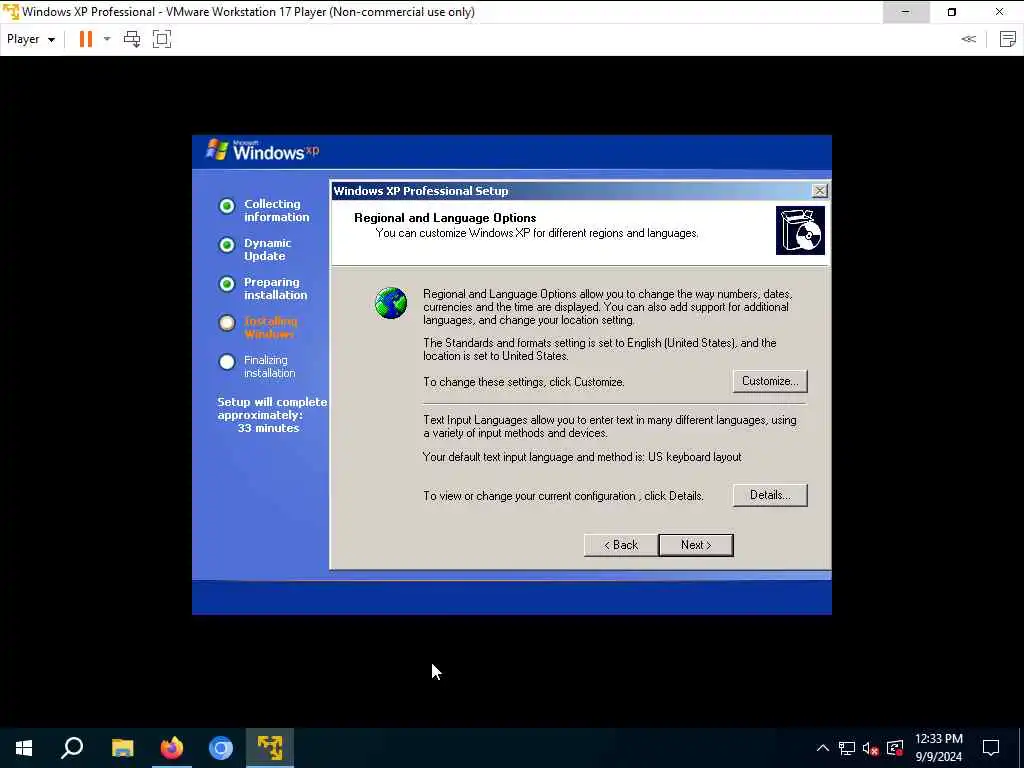1024x768 pixels.
Task: Click the Preparing installation step indicator
Action: point(227,284)
